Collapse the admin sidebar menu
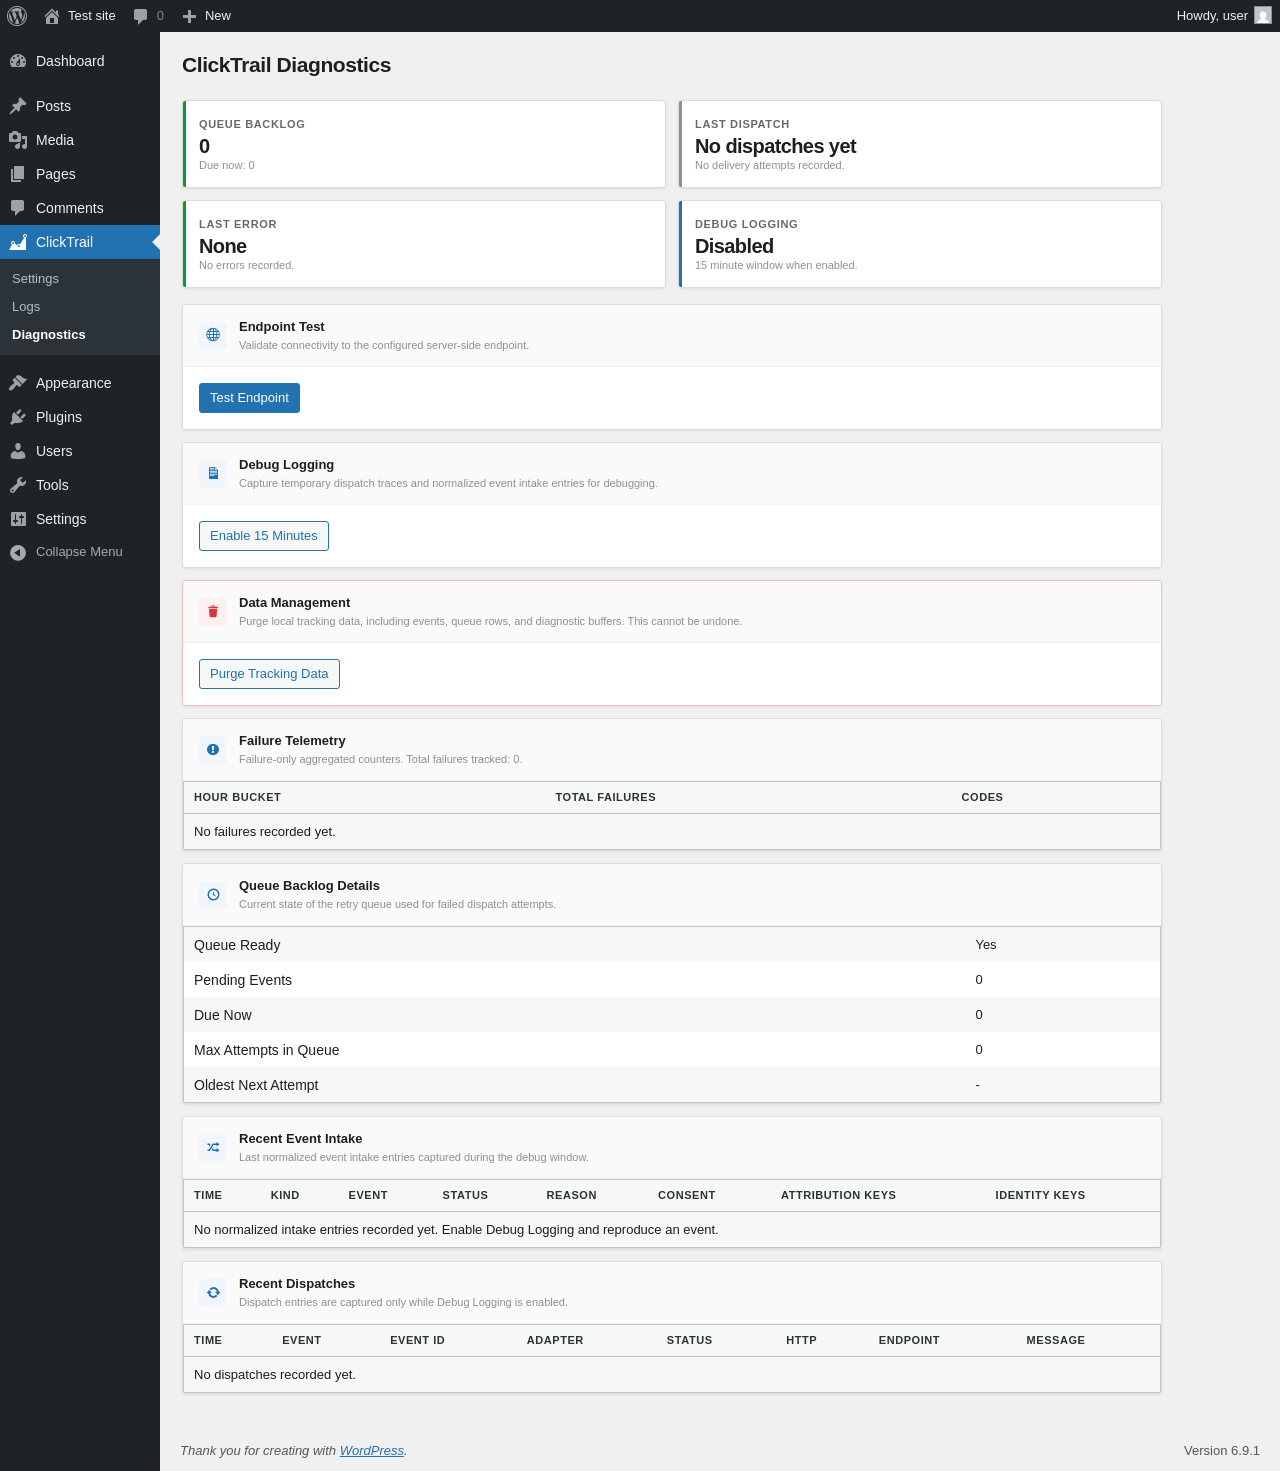 click(x=80, y=552)
